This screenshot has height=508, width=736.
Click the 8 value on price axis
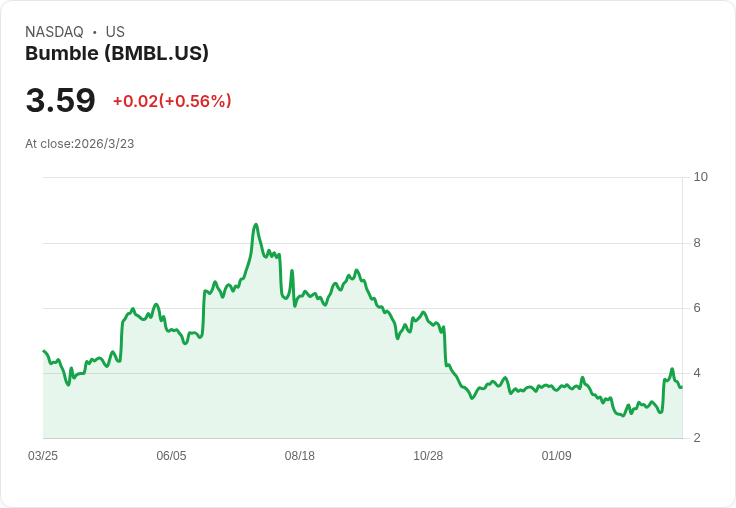tap(697, 243)
